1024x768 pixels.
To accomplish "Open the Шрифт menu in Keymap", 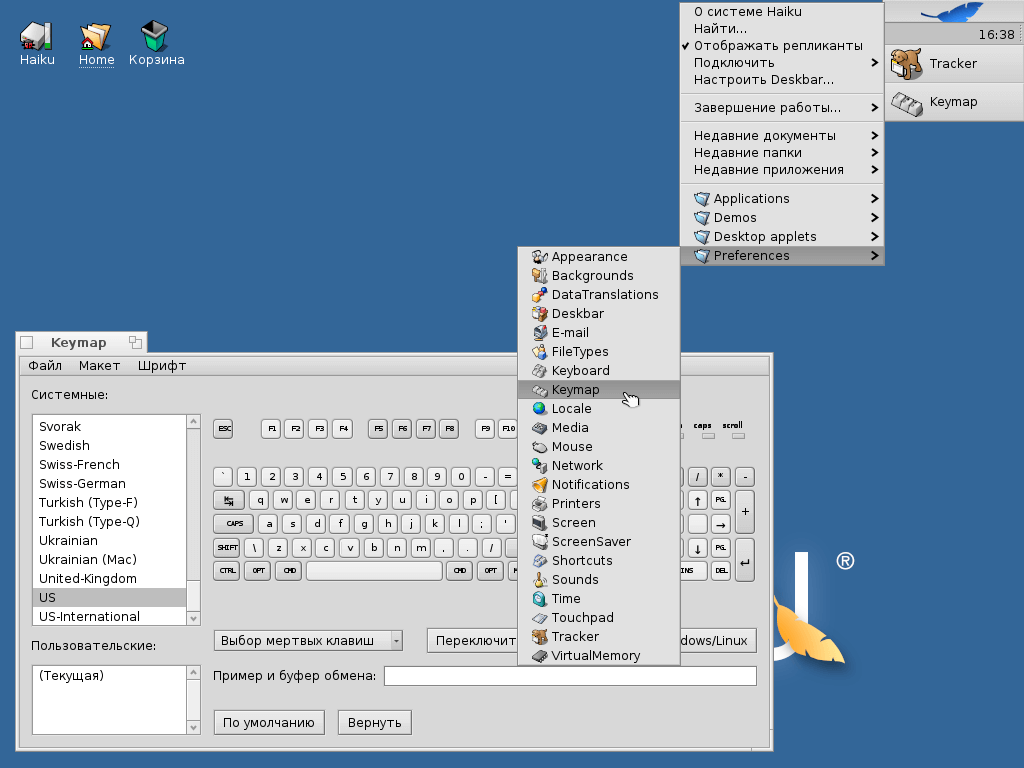I will tap(162, 366).
